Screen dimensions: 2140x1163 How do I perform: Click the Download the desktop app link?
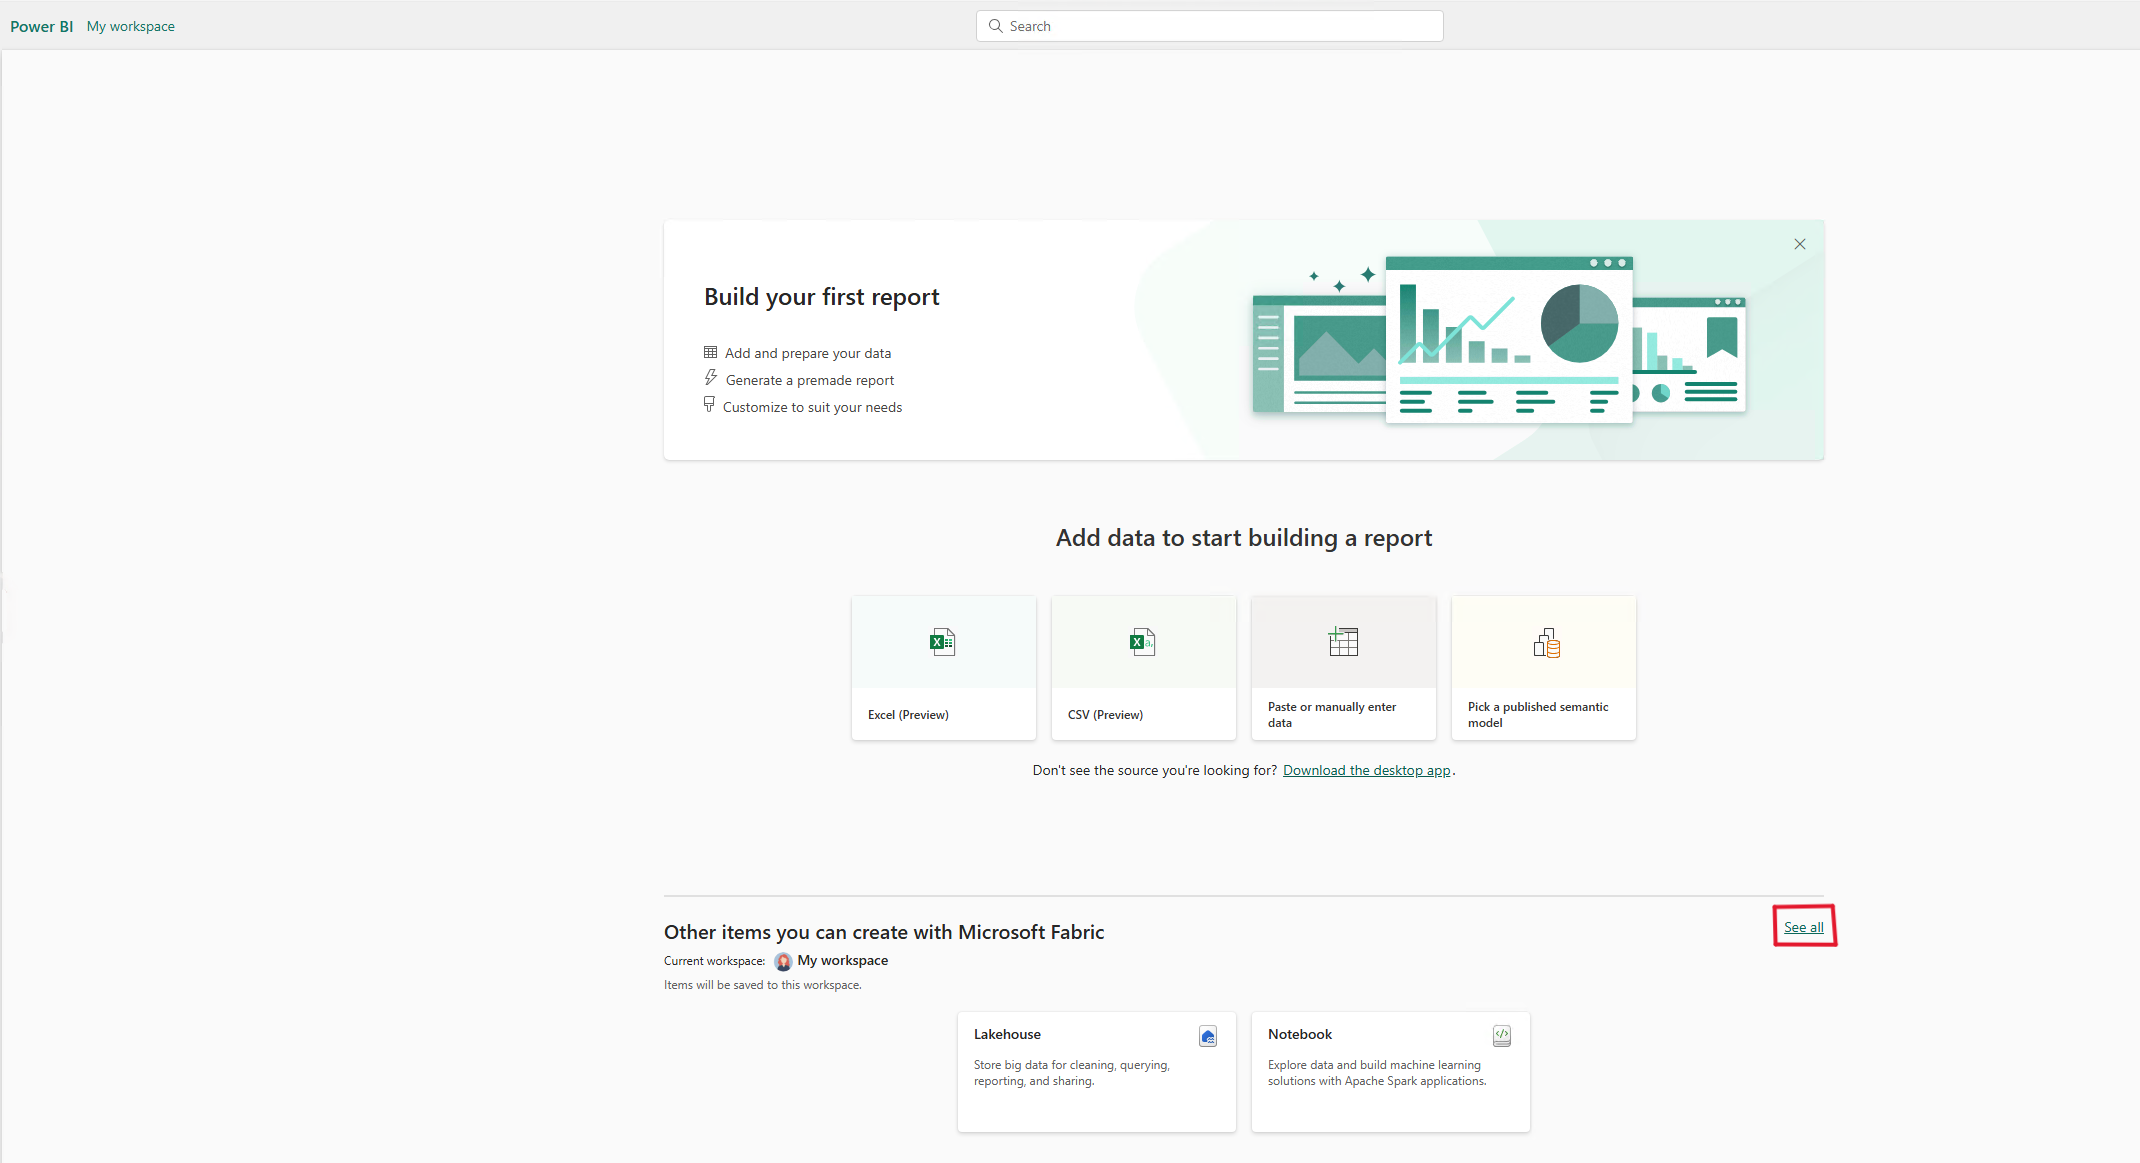[1366, 771]
